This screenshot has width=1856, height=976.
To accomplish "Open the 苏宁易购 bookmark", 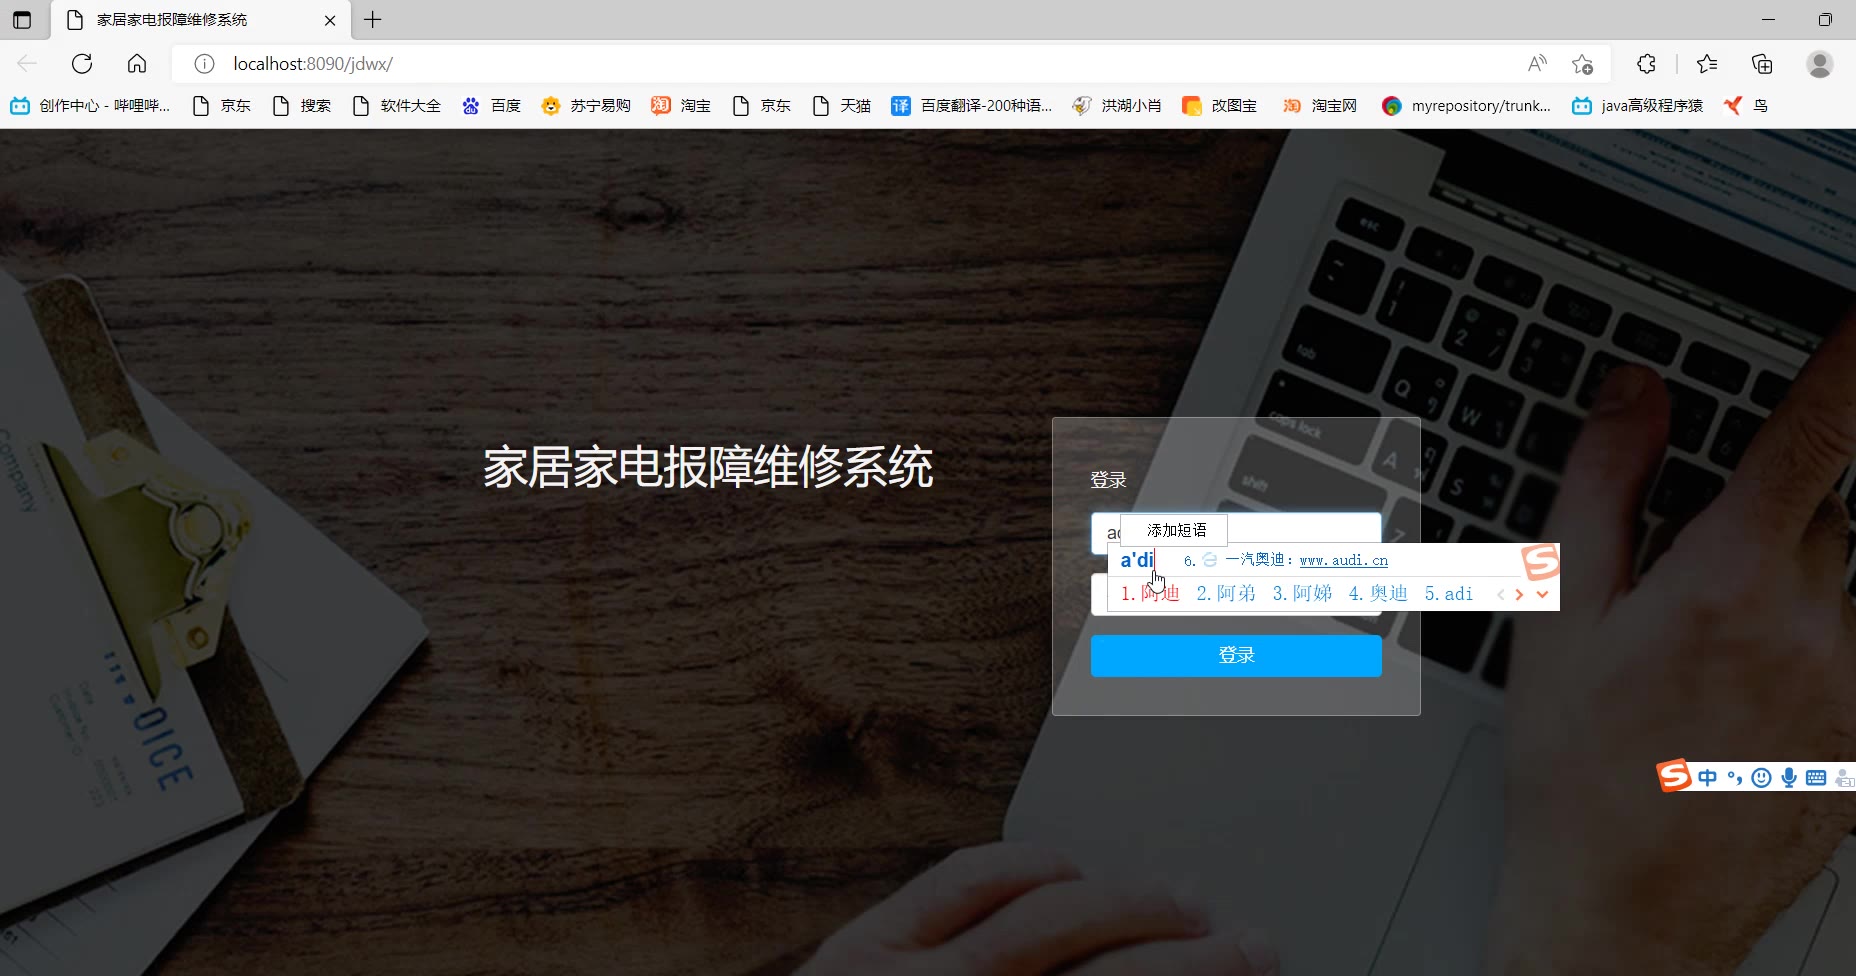I will 586,106.
